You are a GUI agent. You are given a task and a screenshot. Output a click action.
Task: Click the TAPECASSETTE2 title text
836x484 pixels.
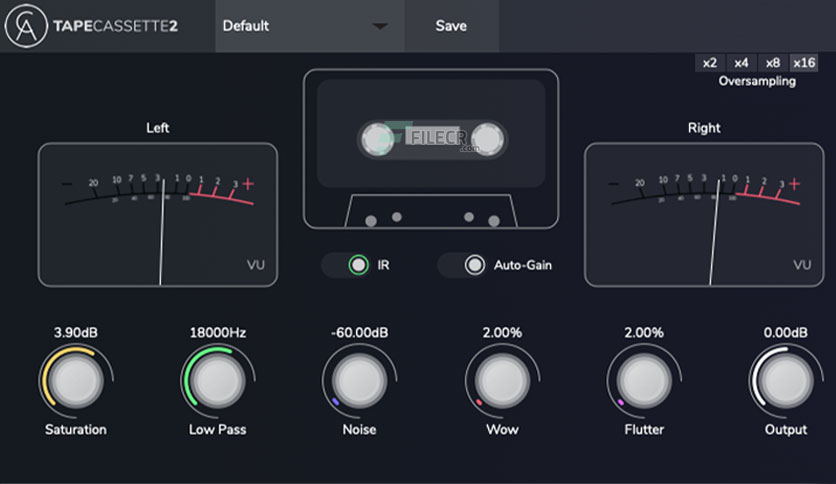pos(115,26)
